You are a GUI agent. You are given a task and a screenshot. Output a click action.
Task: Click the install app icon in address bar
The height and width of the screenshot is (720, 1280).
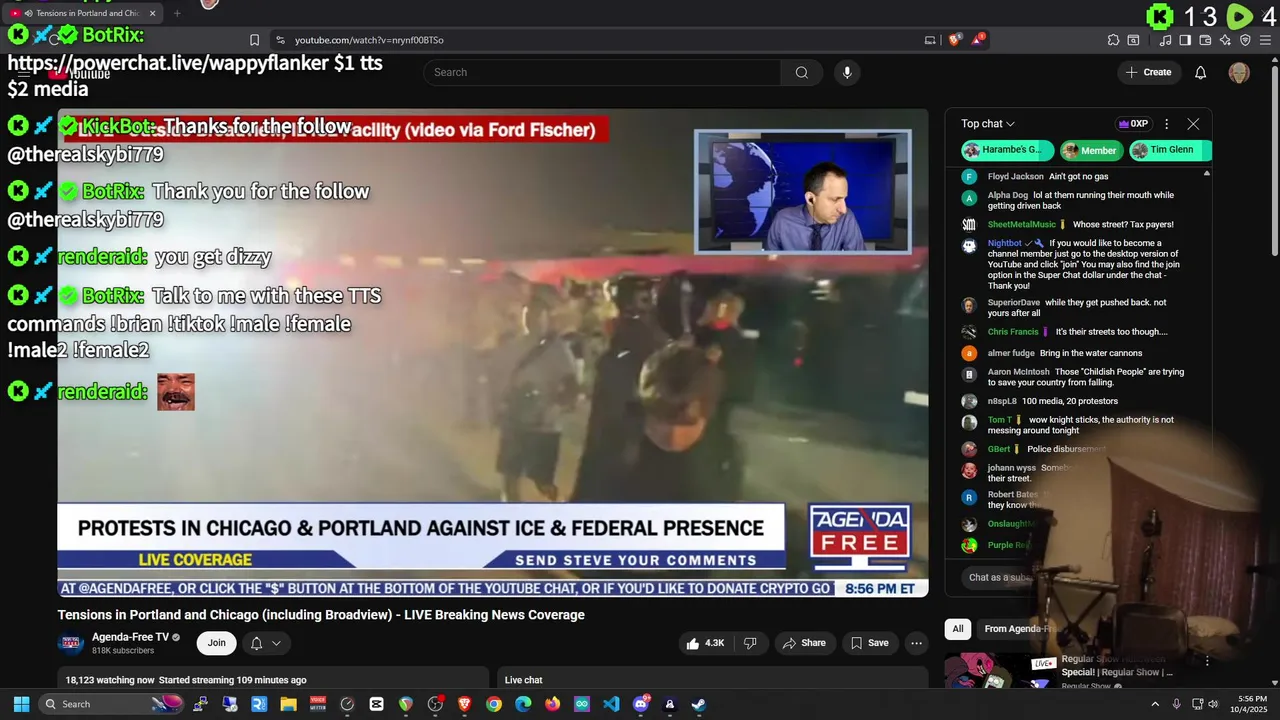[x=930, y=40]
